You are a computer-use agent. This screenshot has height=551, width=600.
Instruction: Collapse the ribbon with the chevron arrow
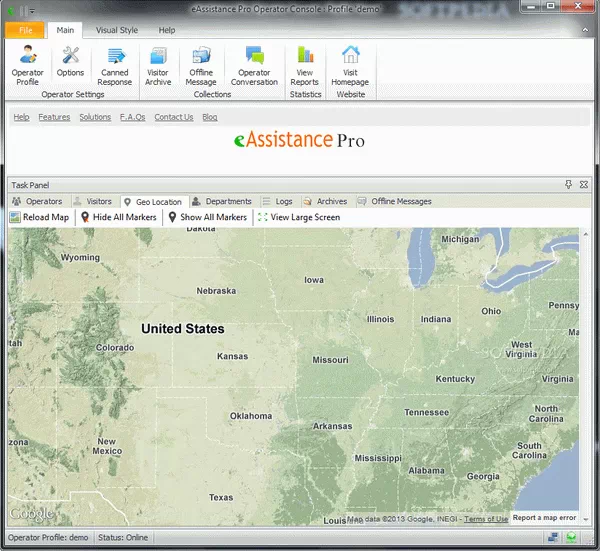[x=585, y=30]
